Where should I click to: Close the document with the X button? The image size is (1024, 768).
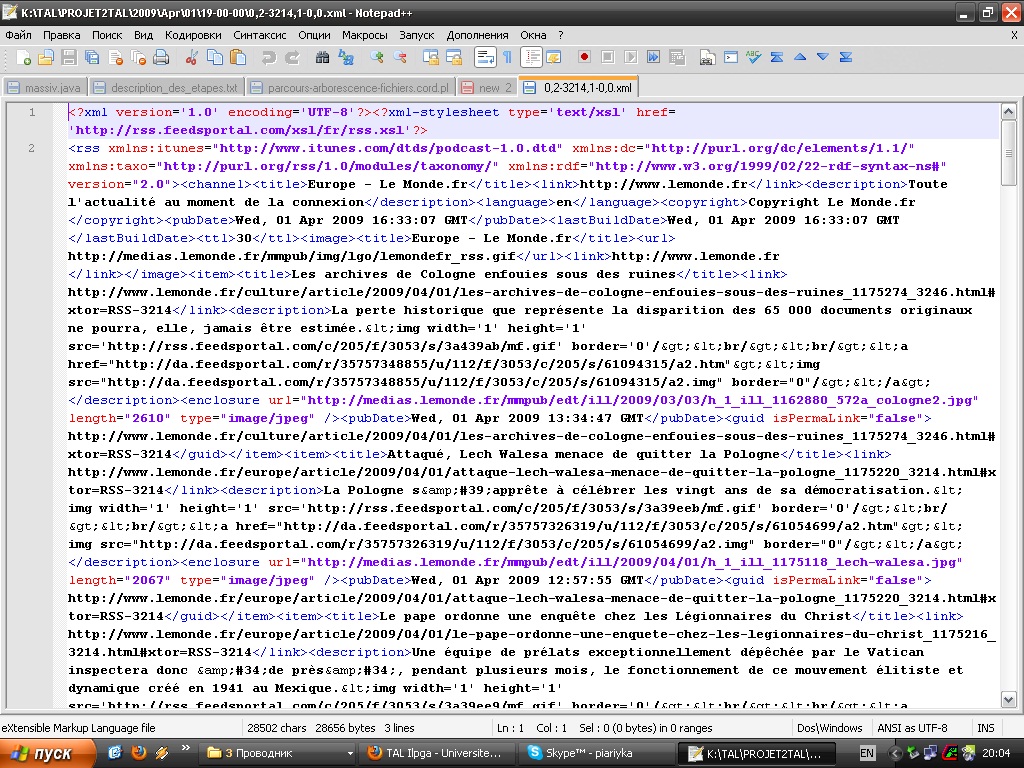(x=1014, y=35)
